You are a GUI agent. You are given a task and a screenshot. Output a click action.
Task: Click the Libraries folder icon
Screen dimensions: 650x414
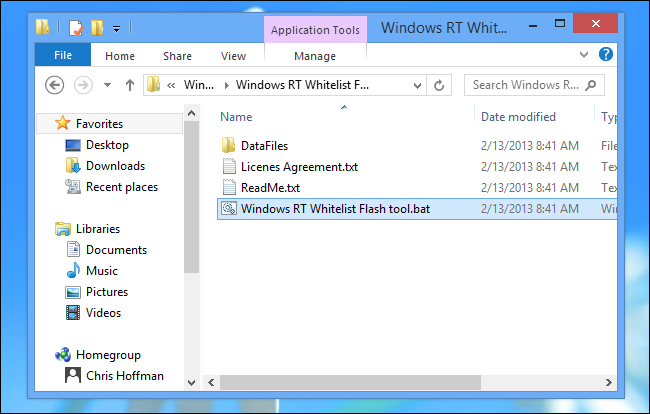click(63, 229)
